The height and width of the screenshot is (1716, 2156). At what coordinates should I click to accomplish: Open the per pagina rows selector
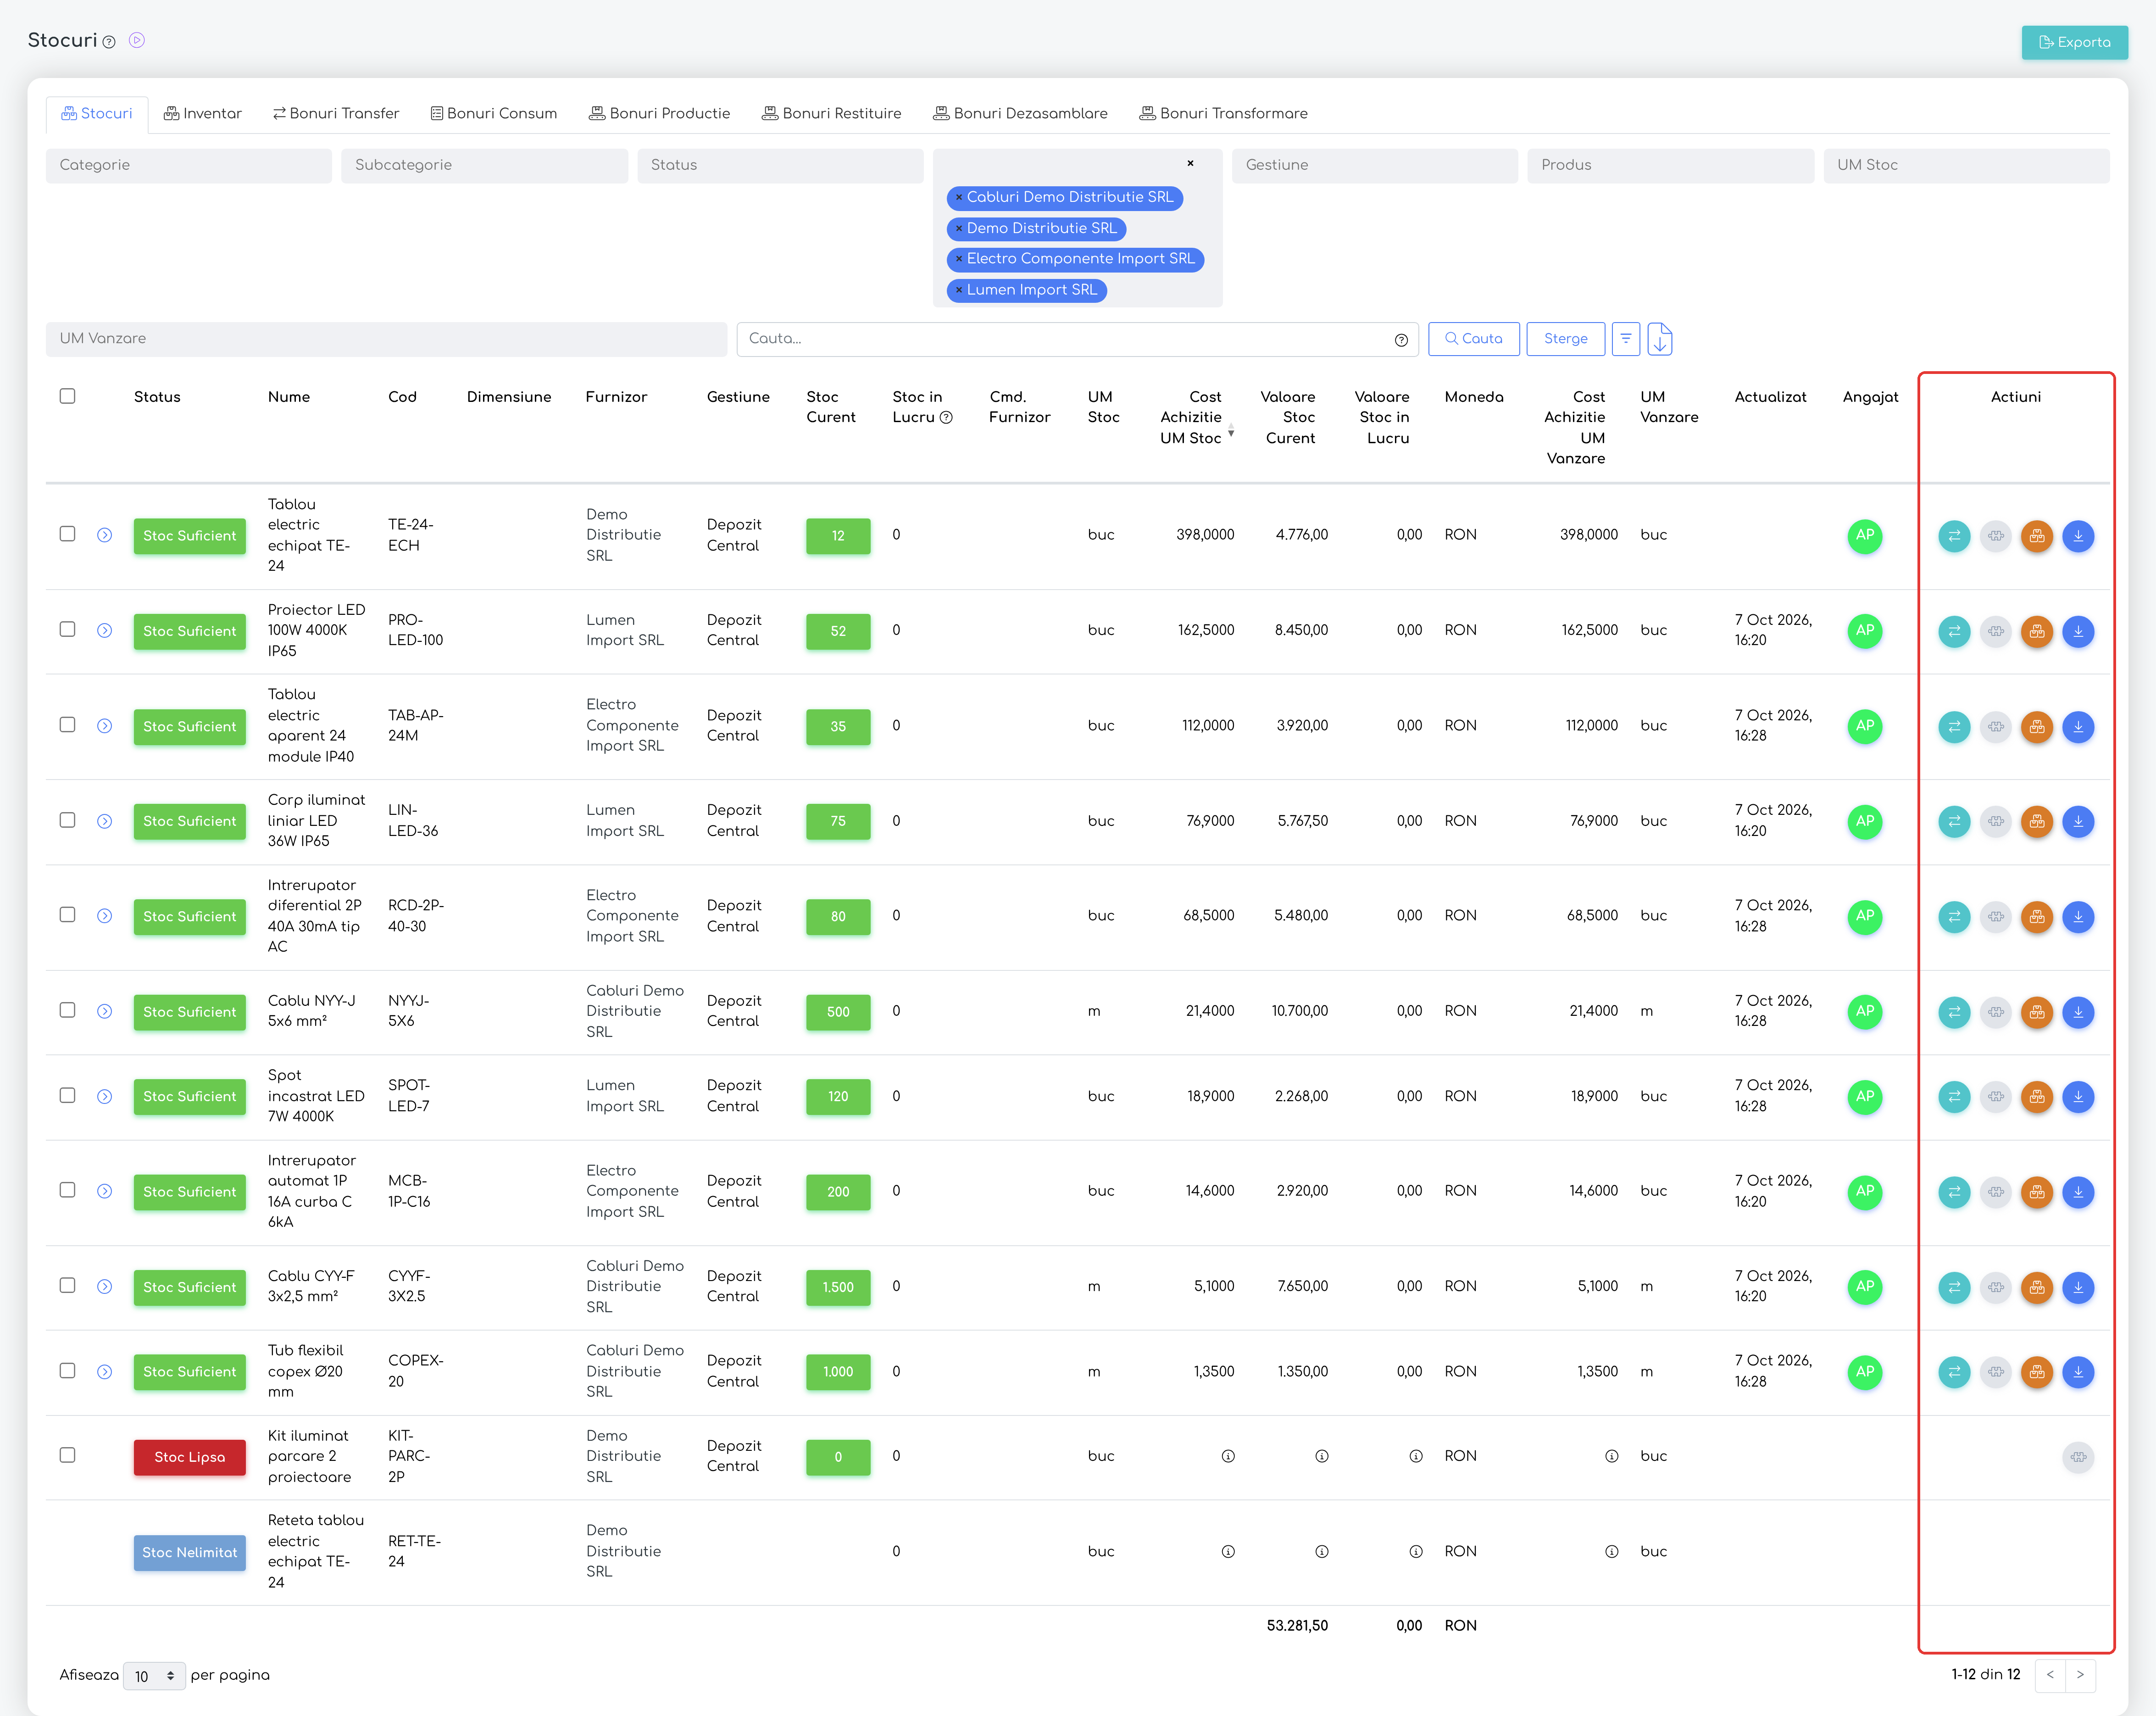click(154, 1676)
